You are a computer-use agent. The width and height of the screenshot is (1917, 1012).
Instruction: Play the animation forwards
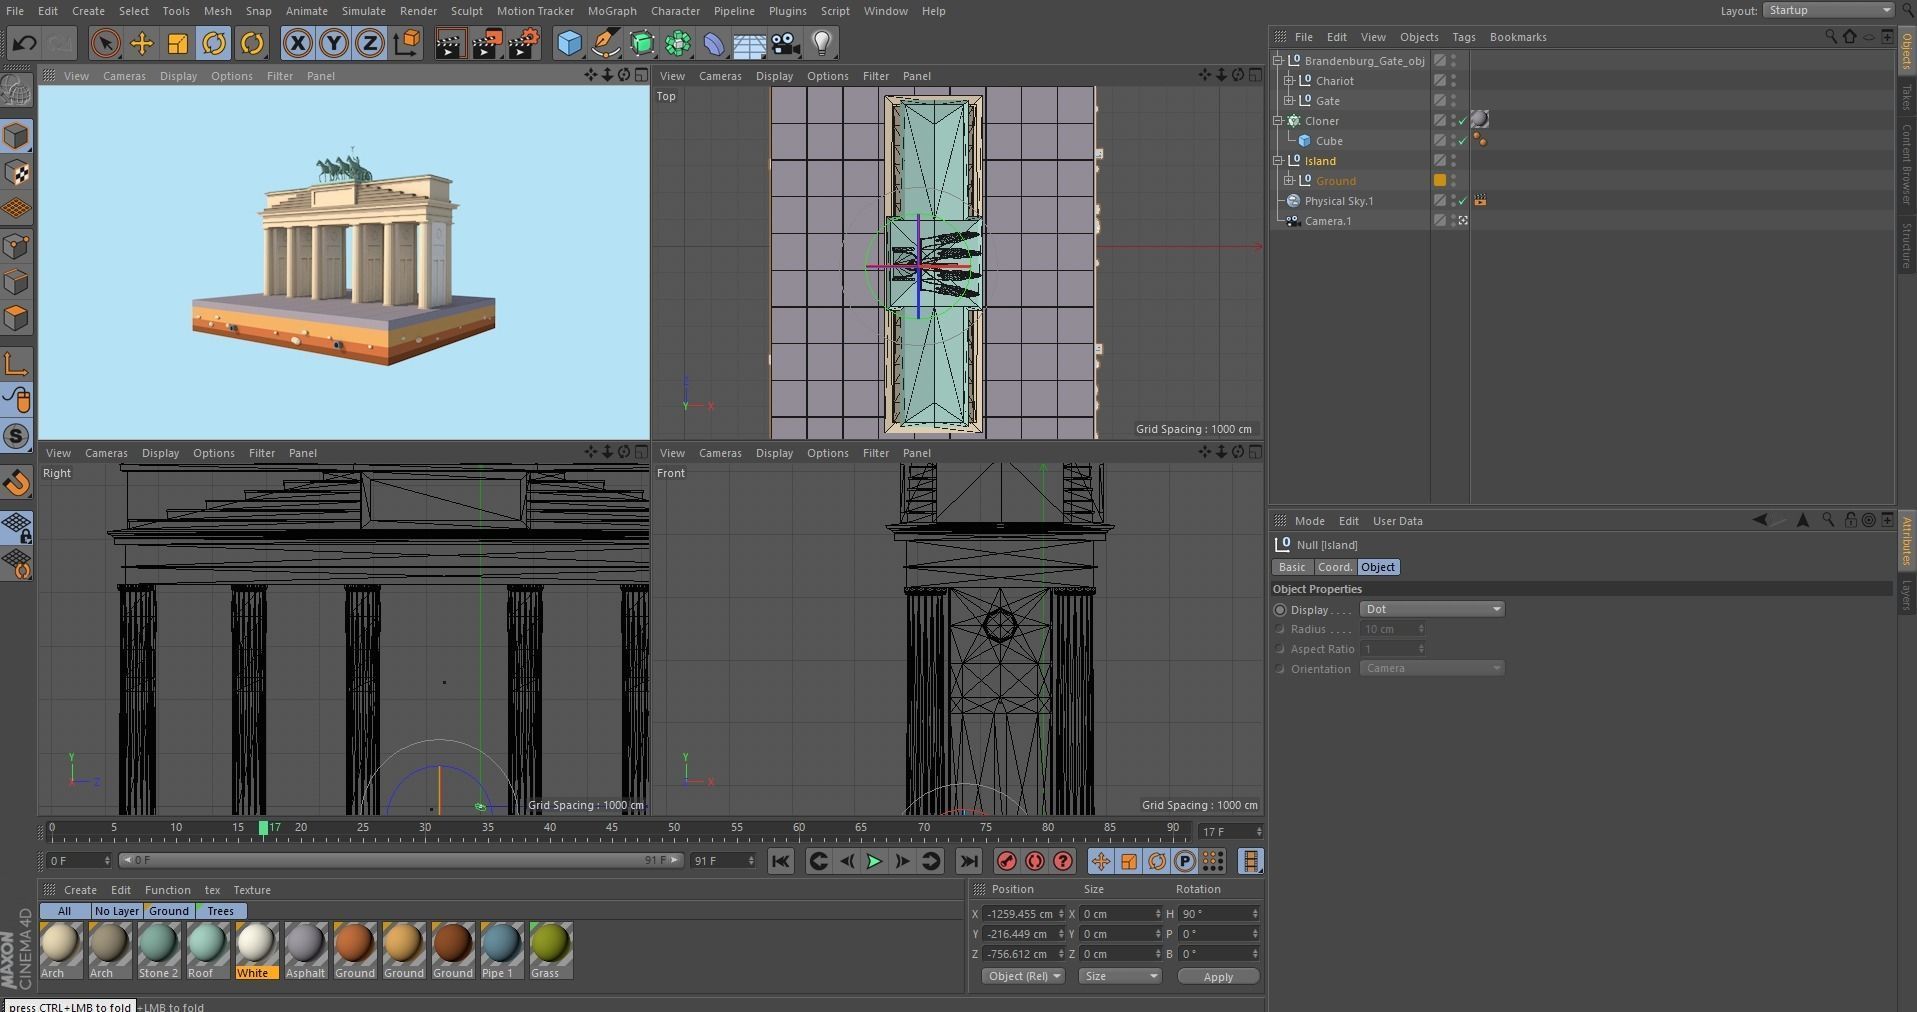(x=874, y=861)
